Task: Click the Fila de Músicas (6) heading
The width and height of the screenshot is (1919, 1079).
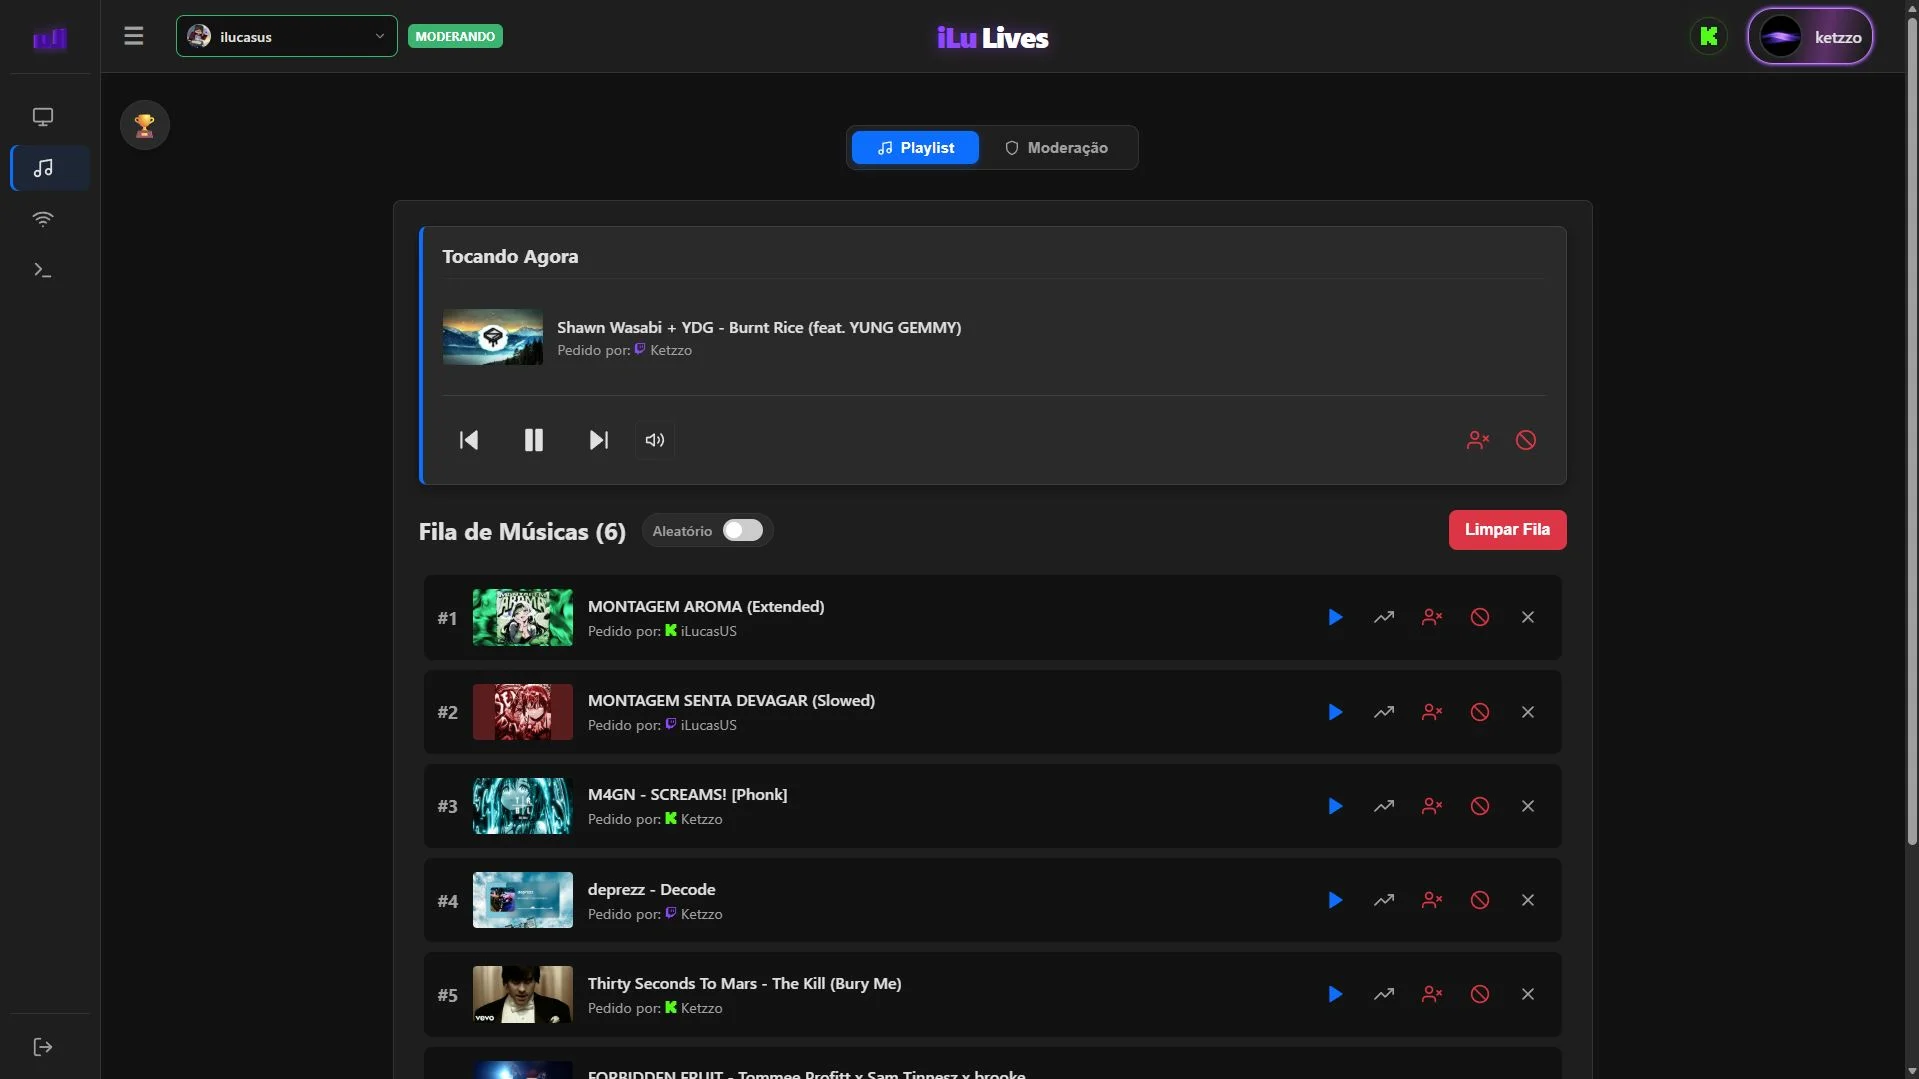Action: [522, 531]
